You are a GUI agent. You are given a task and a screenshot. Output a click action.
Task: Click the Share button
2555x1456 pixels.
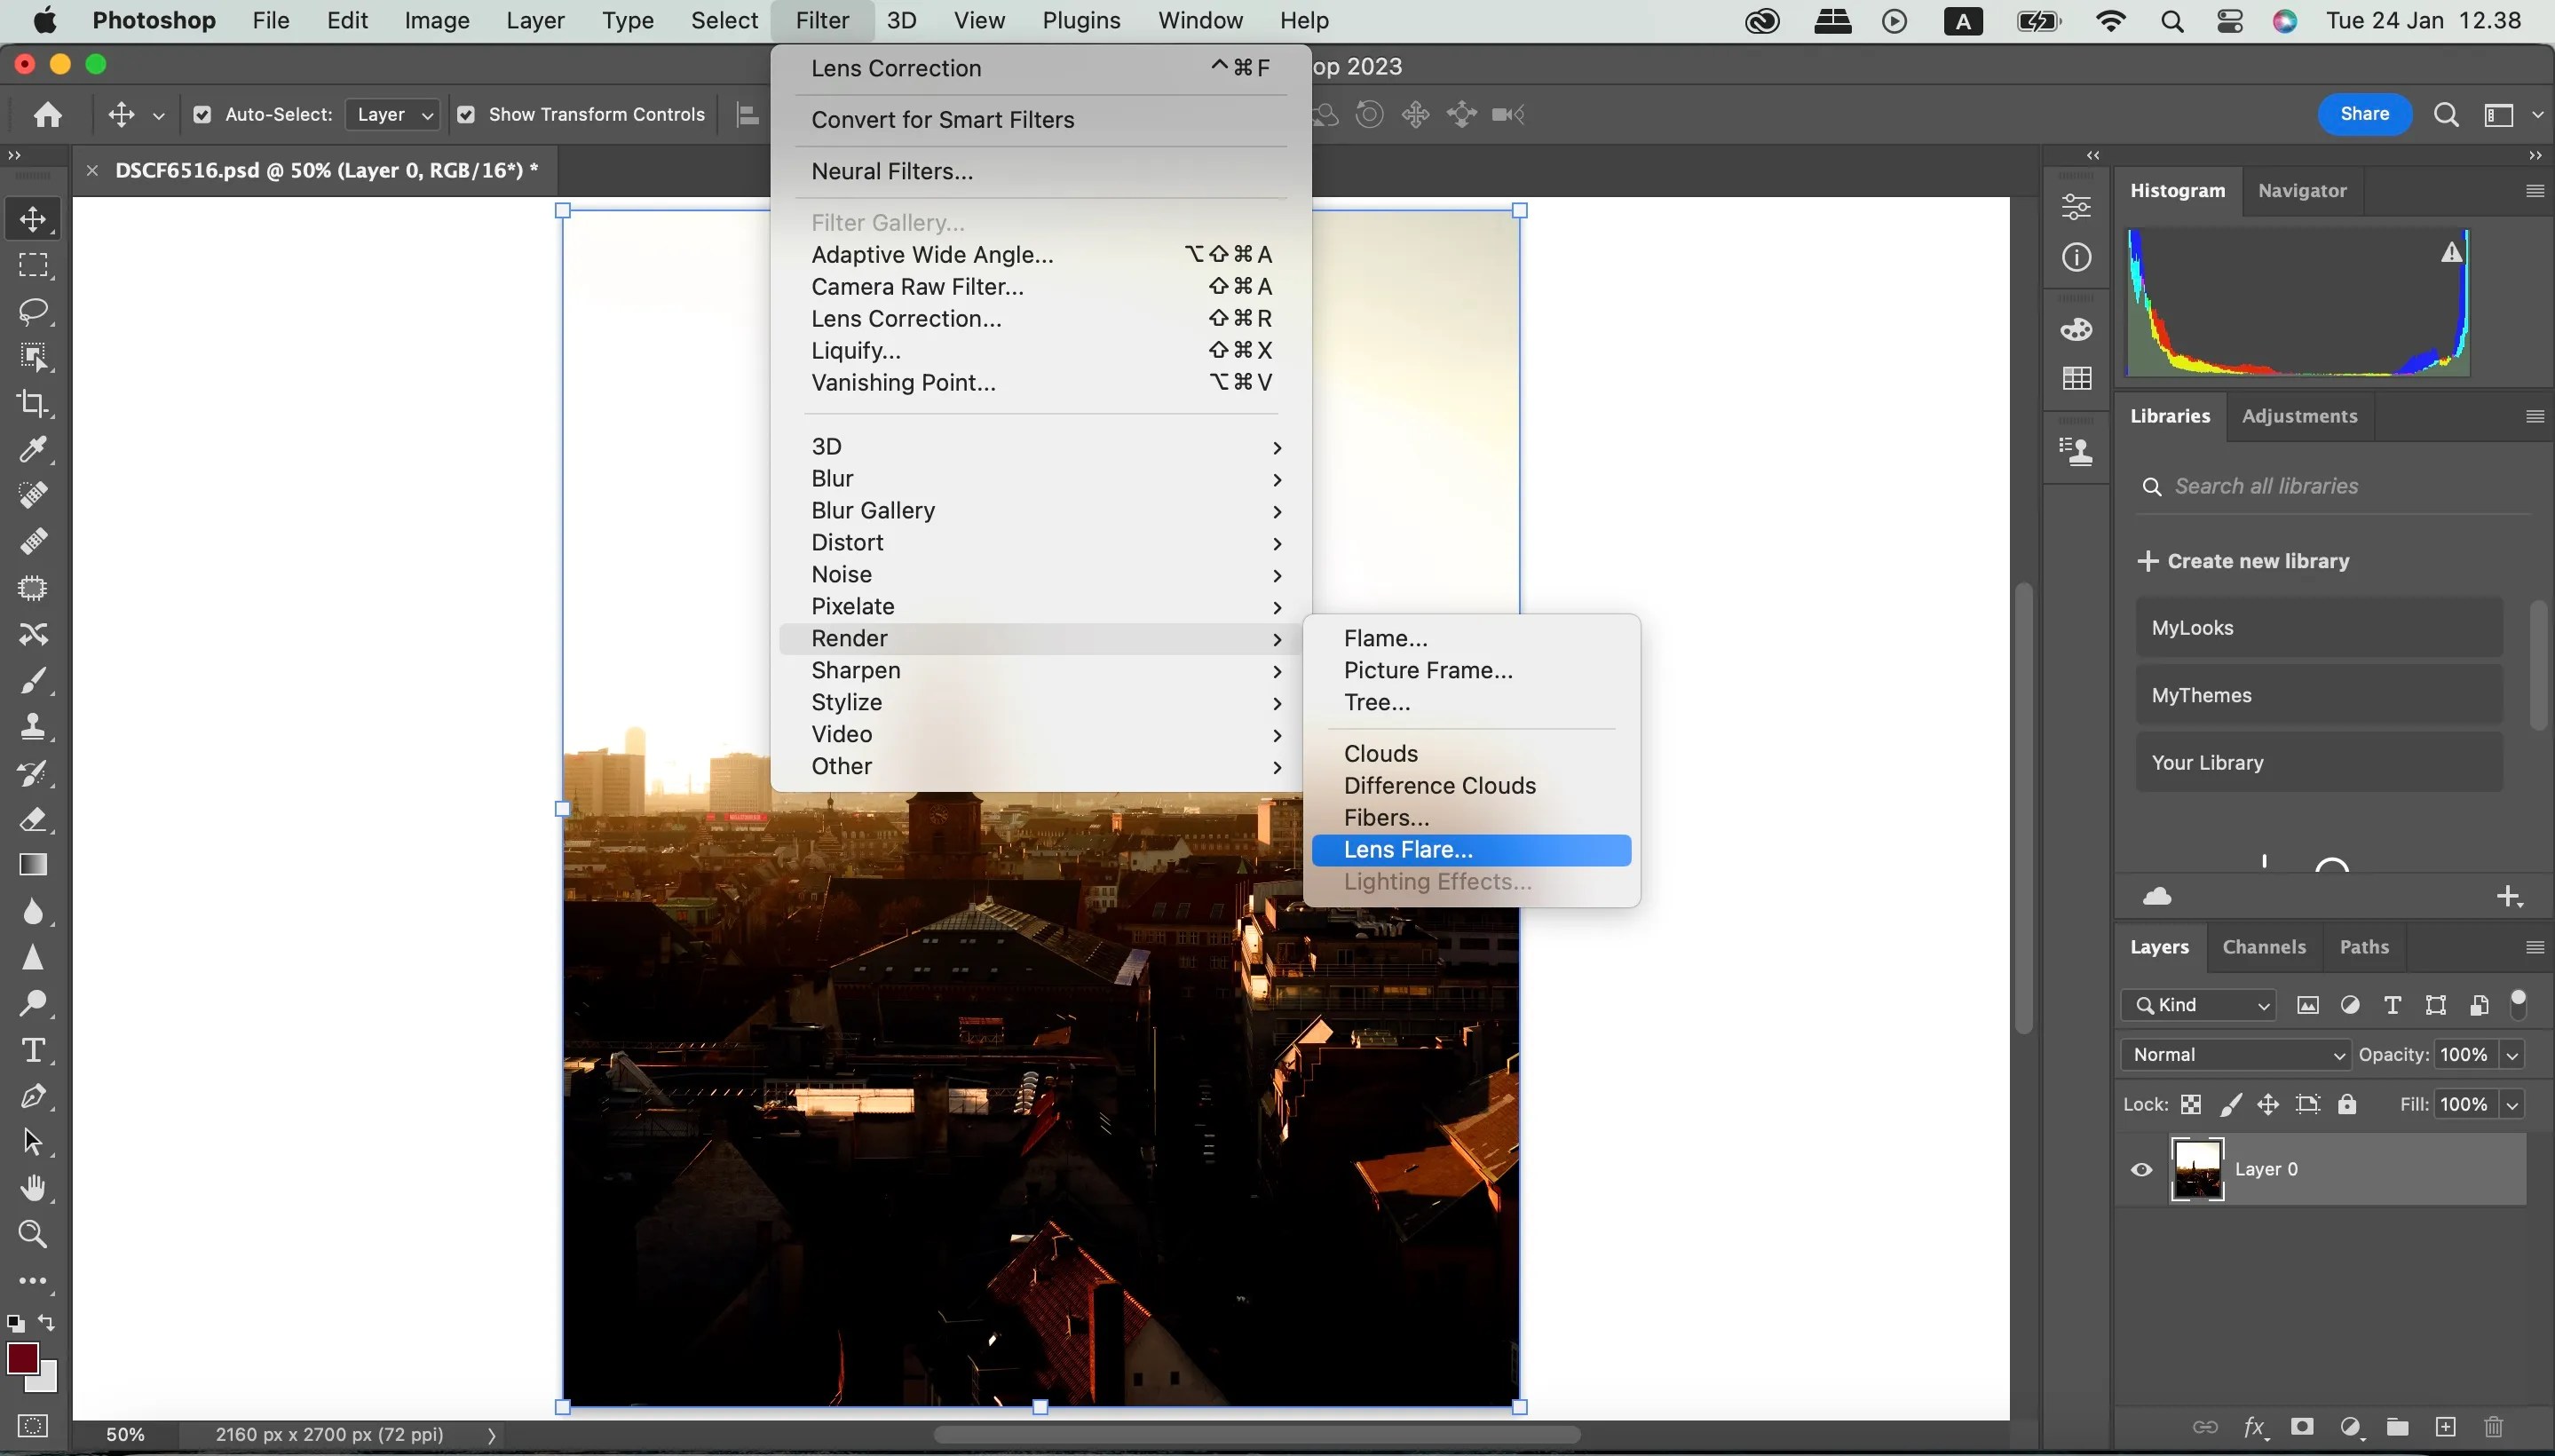click(2364, 114)
